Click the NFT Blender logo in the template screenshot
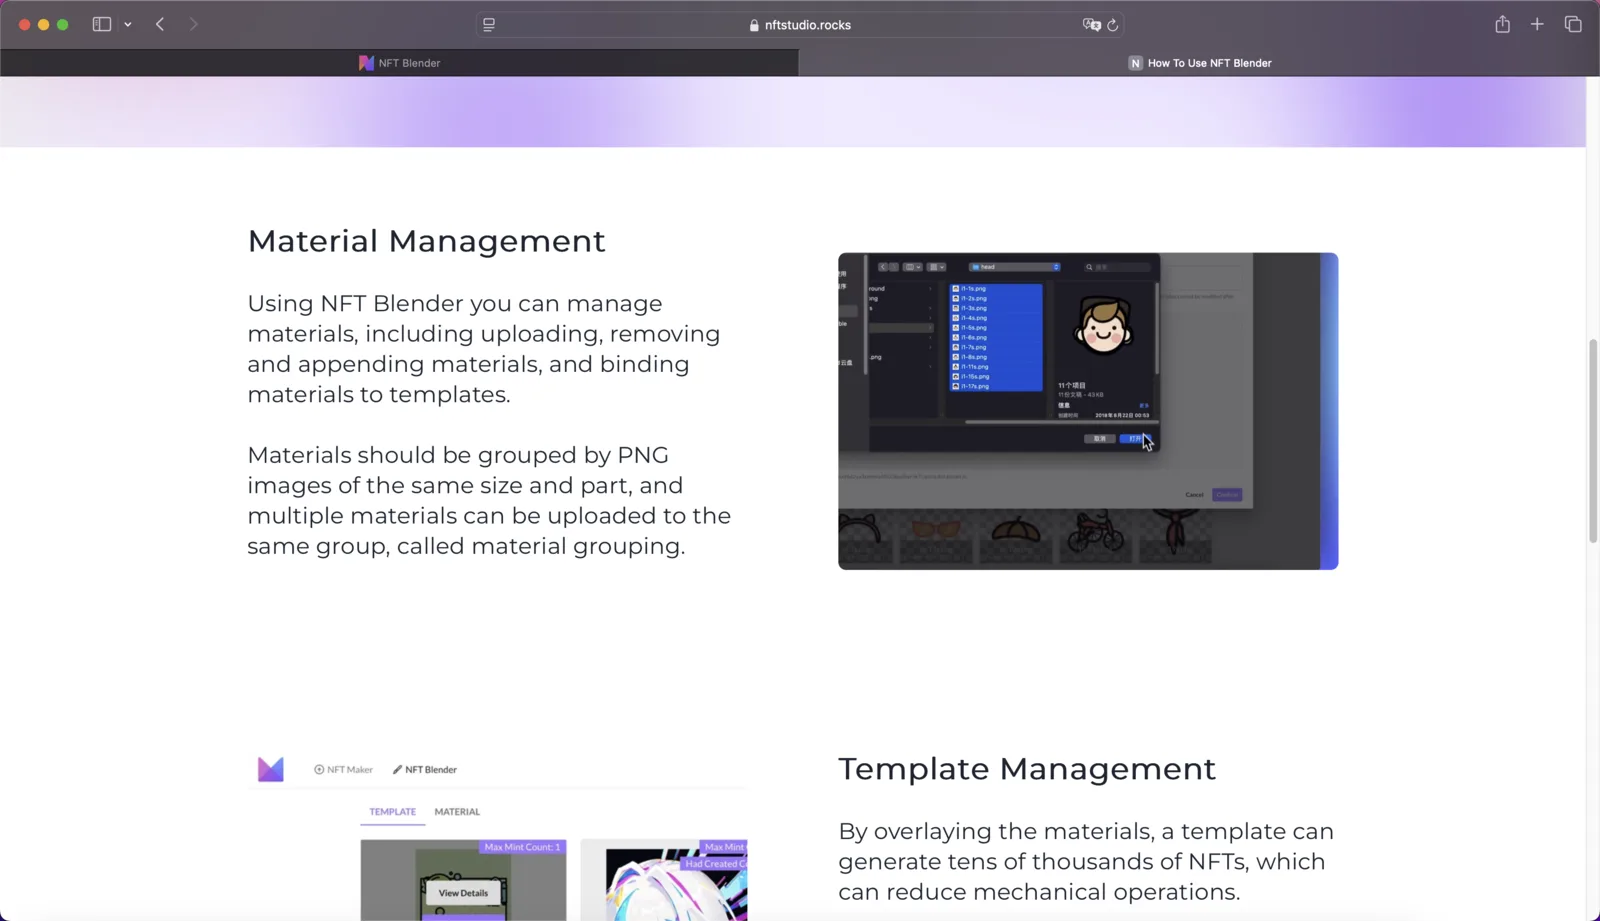 pos(271,769)
